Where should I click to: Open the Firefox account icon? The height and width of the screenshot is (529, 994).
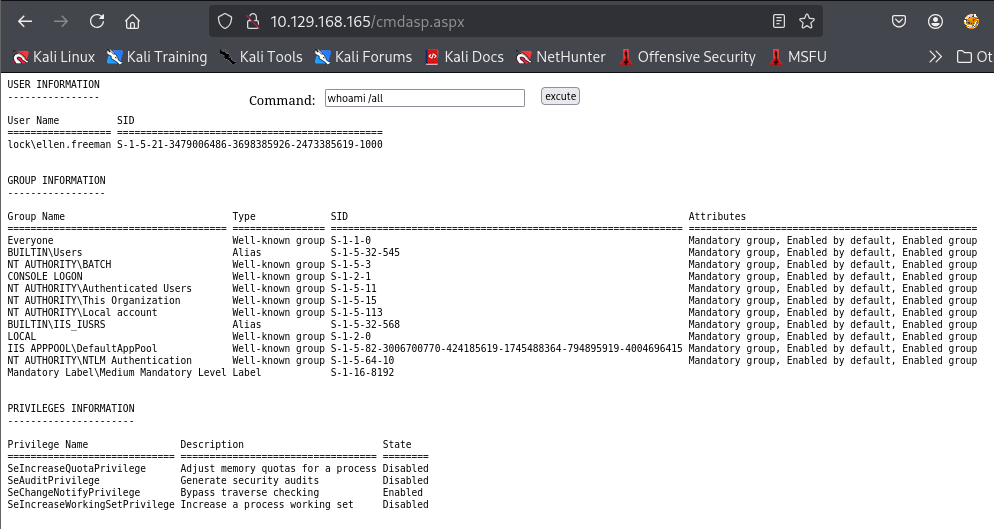tap(935, 21)
